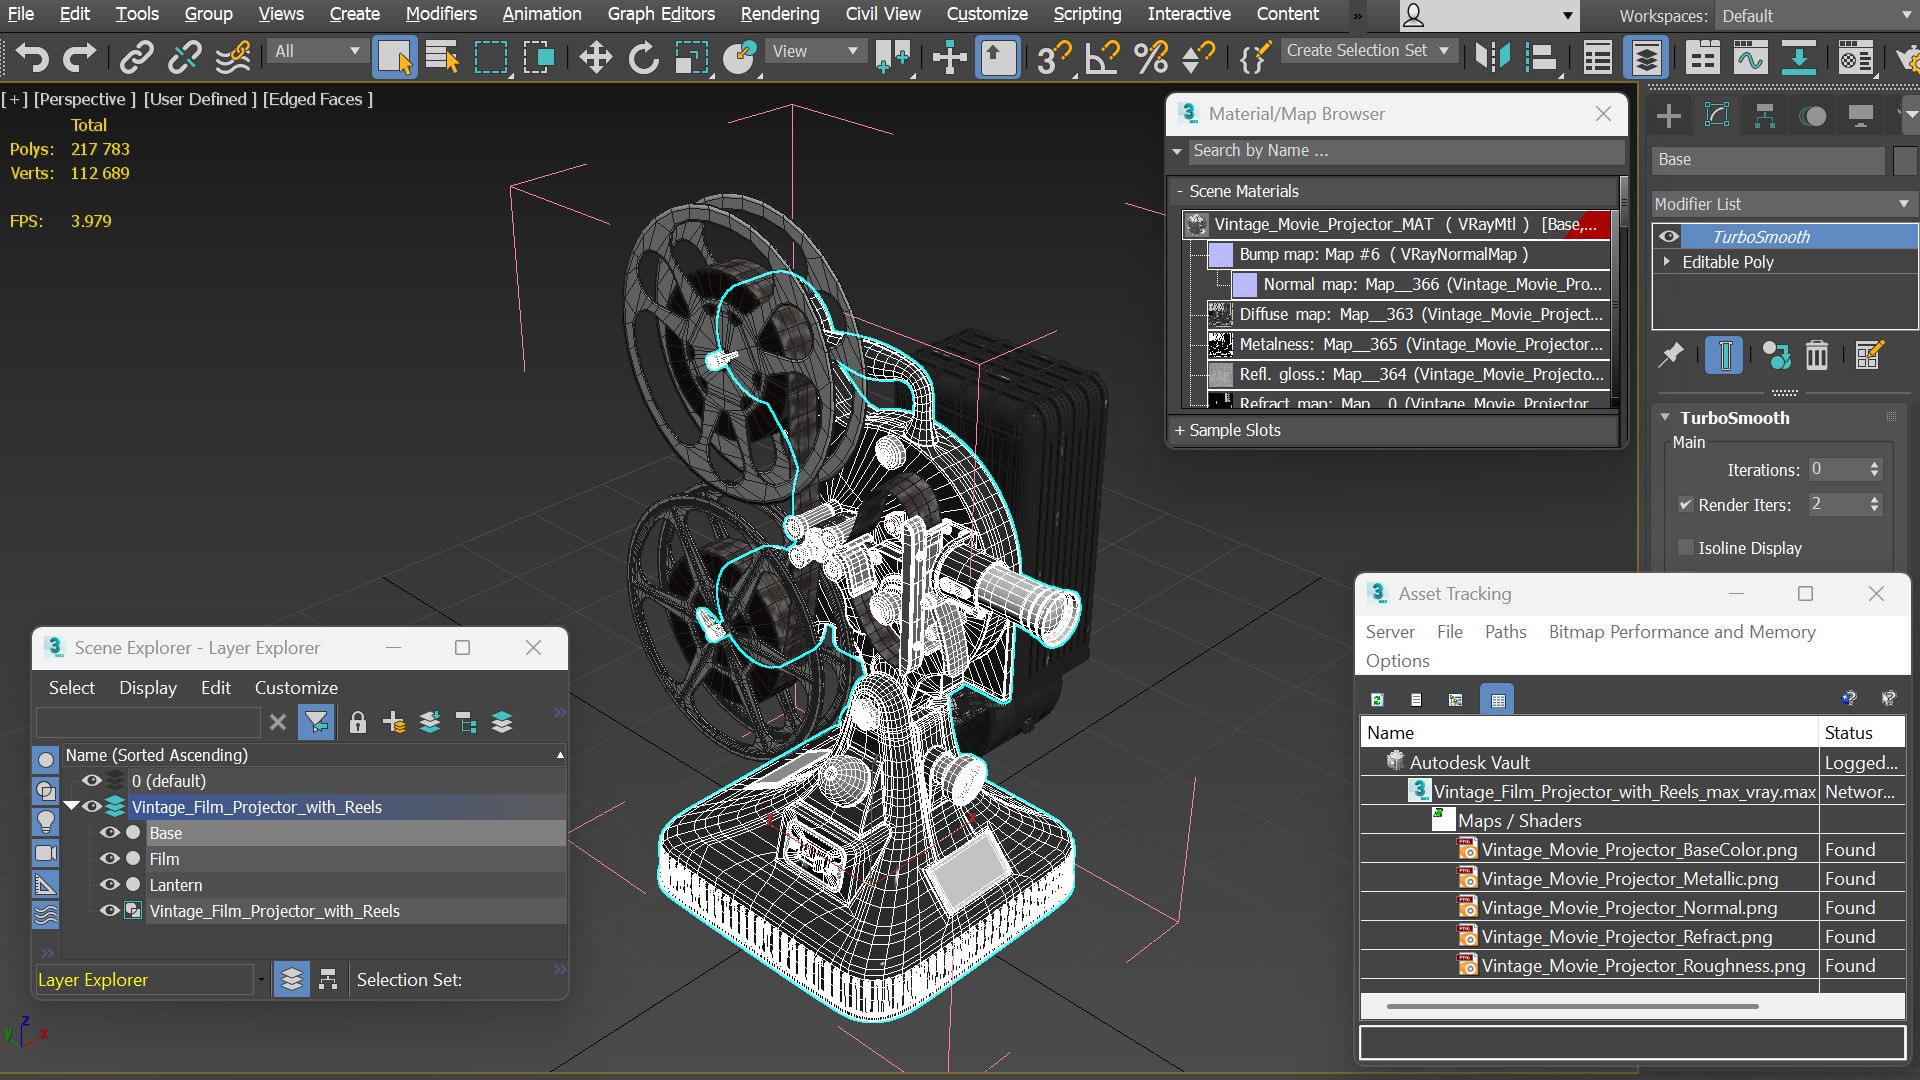
Task: Open the Modifiers menu
Action: [x=440, y=14]
